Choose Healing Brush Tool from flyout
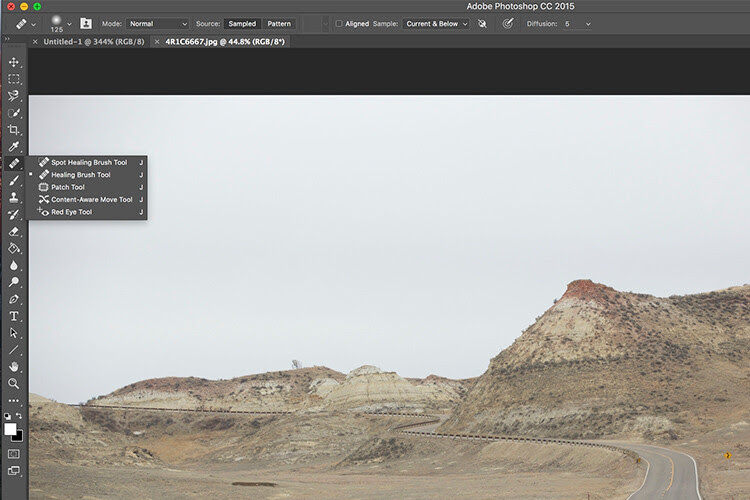This screenshot has width=750, height=500. point(87,175)
